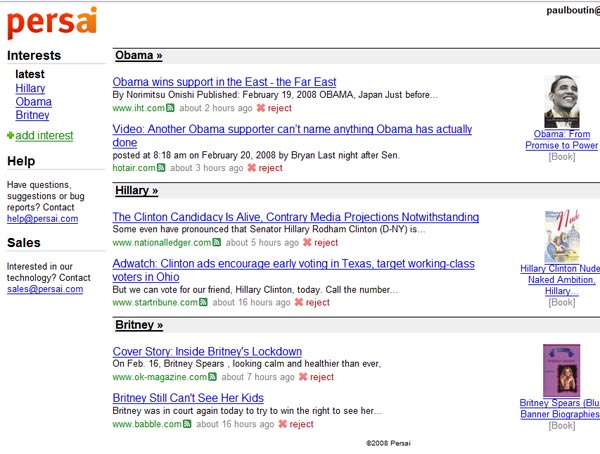Click the red reject X for the hotair.com article
Viewport: 600px width, 454px height.
click(x=252, y=168)
